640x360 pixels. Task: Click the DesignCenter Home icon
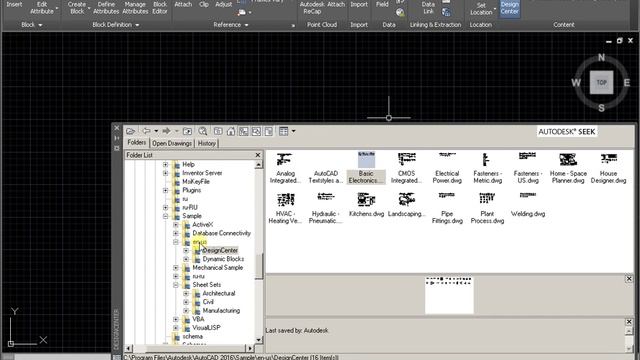[231, 131]
